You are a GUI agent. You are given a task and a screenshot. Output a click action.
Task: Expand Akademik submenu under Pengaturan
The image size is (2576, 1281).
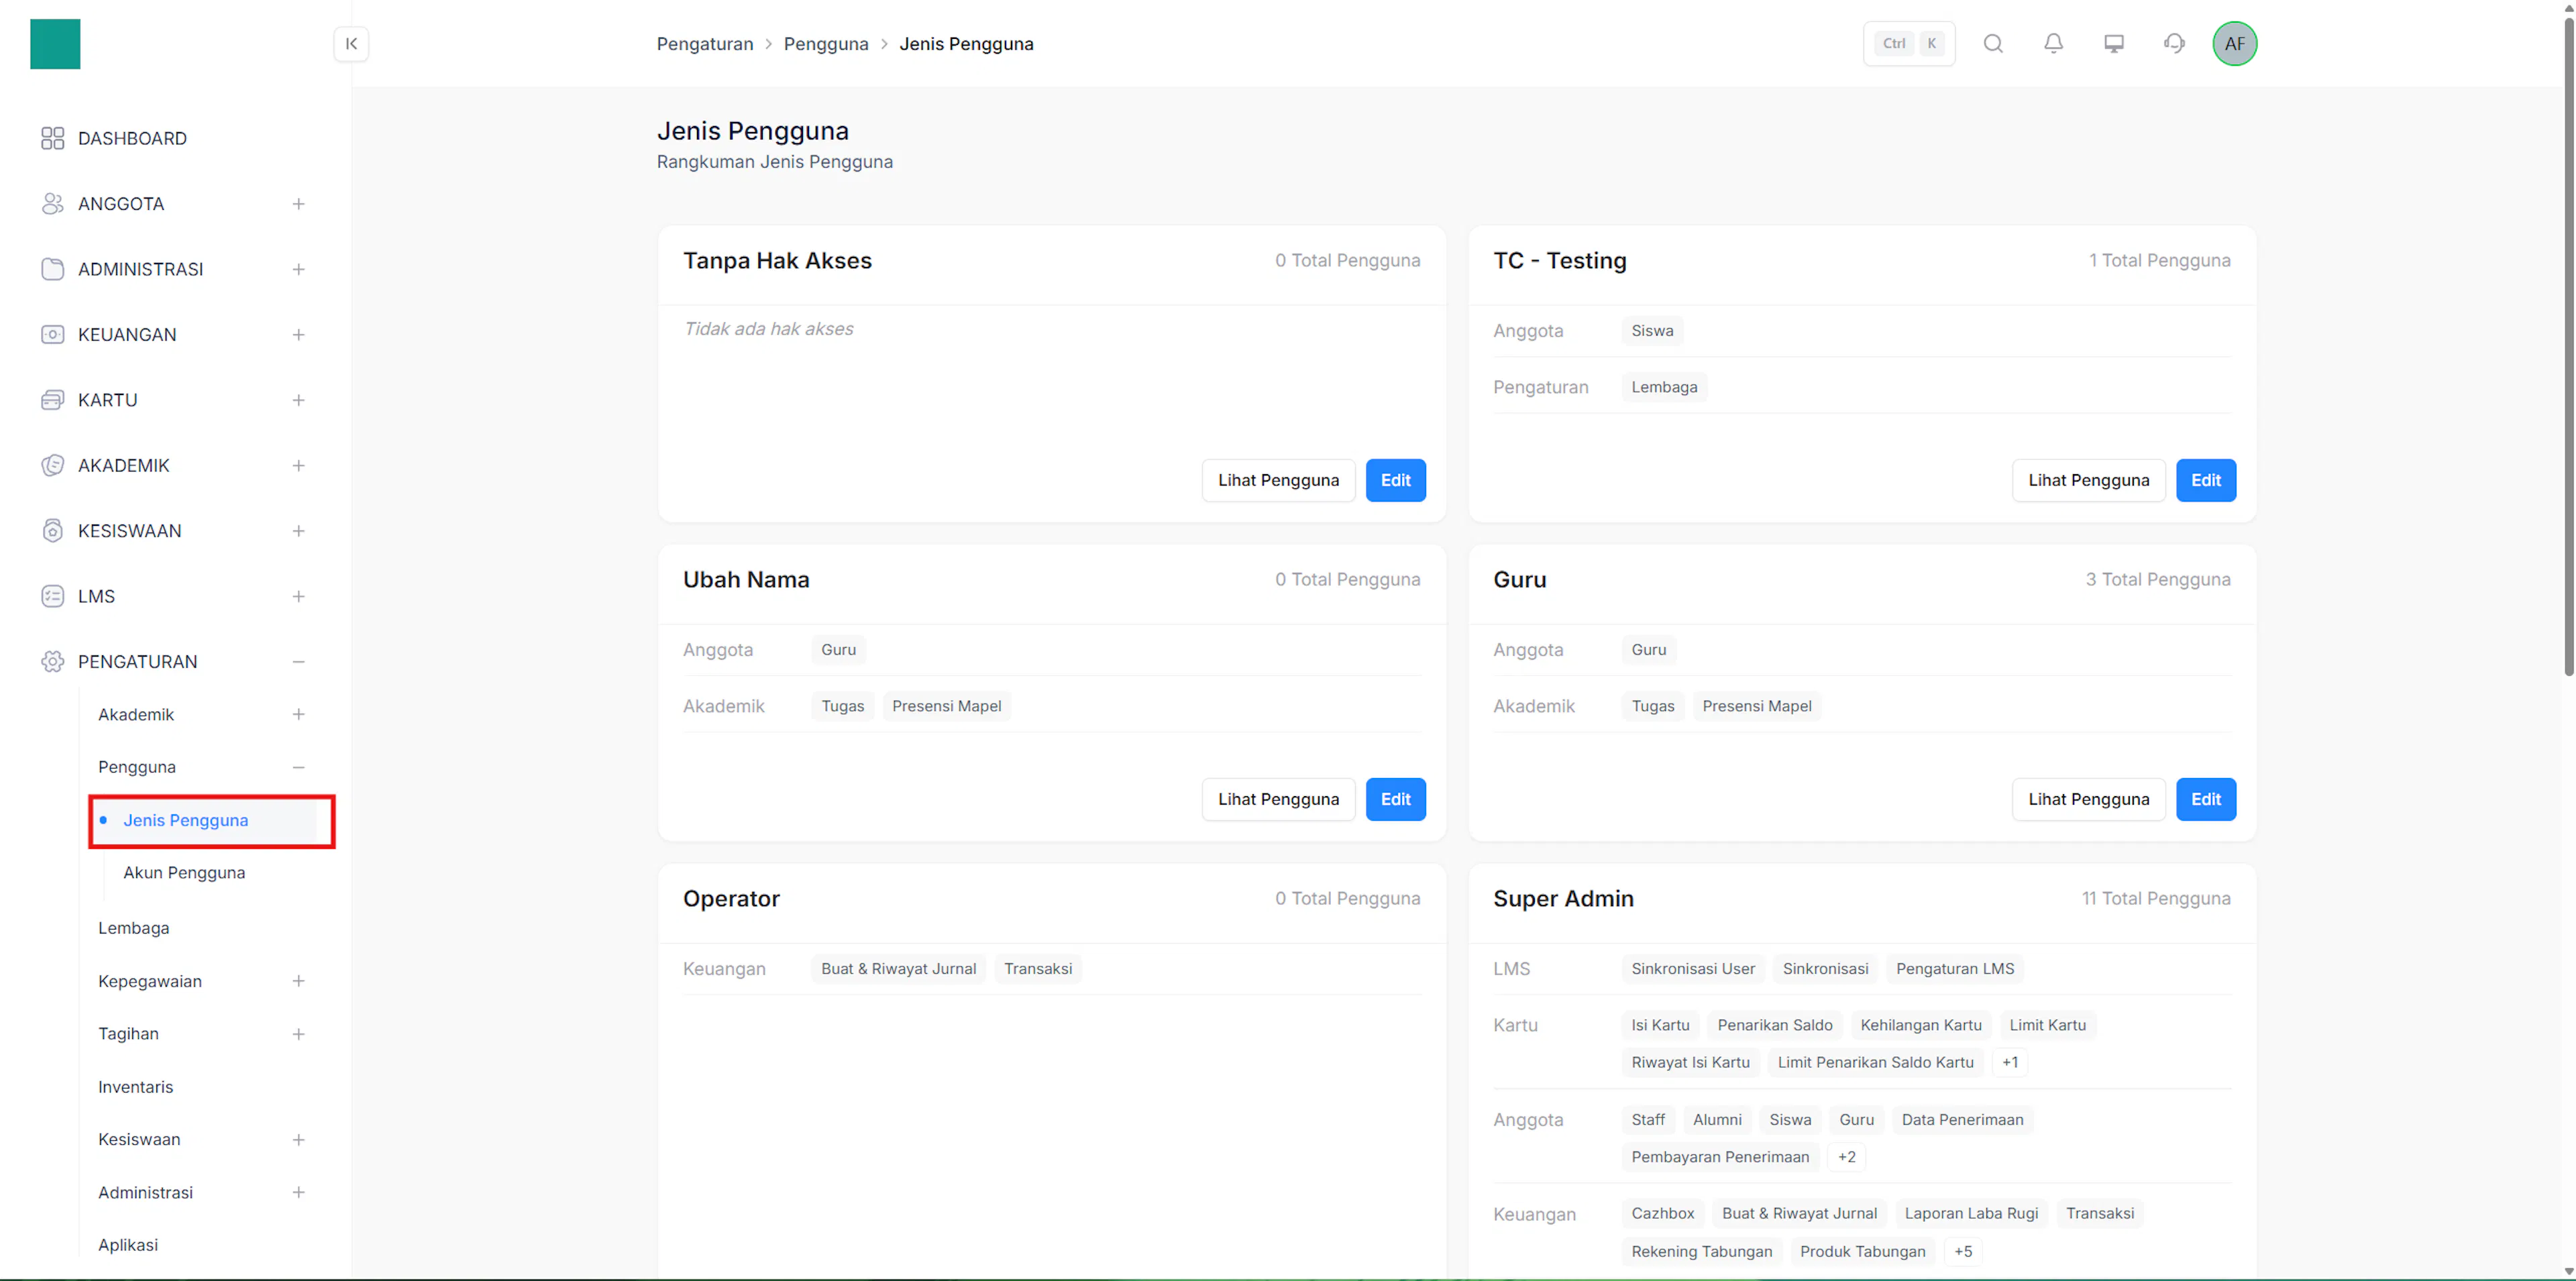click(x=298, y=714)
